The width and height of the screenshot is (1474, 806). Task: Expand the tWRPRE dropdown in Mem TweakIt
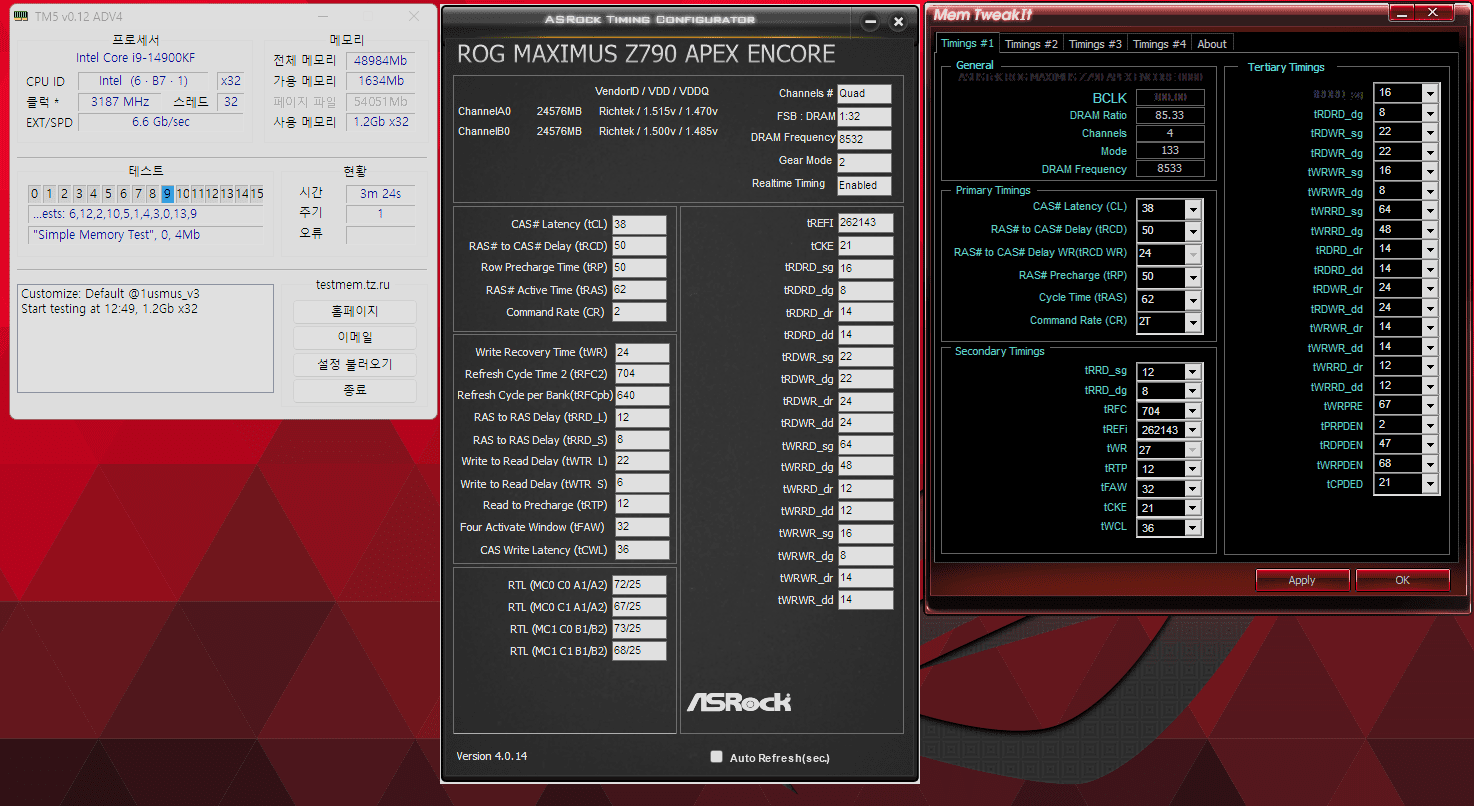pos(1430,406)
